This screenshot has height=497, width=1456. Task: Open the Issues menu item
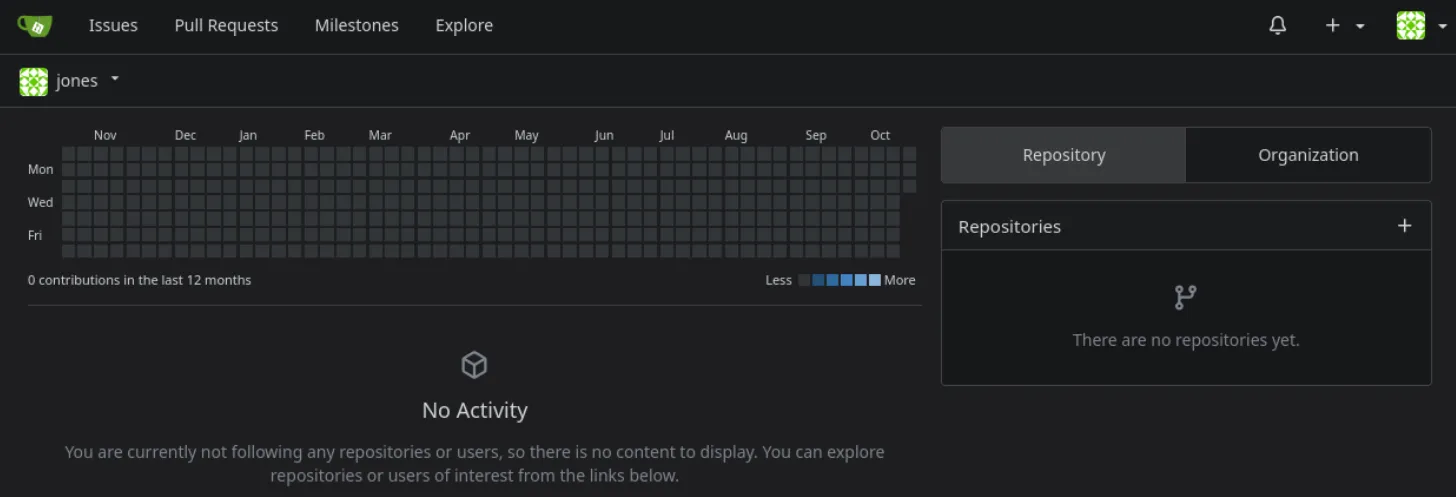tap(113, 26)
